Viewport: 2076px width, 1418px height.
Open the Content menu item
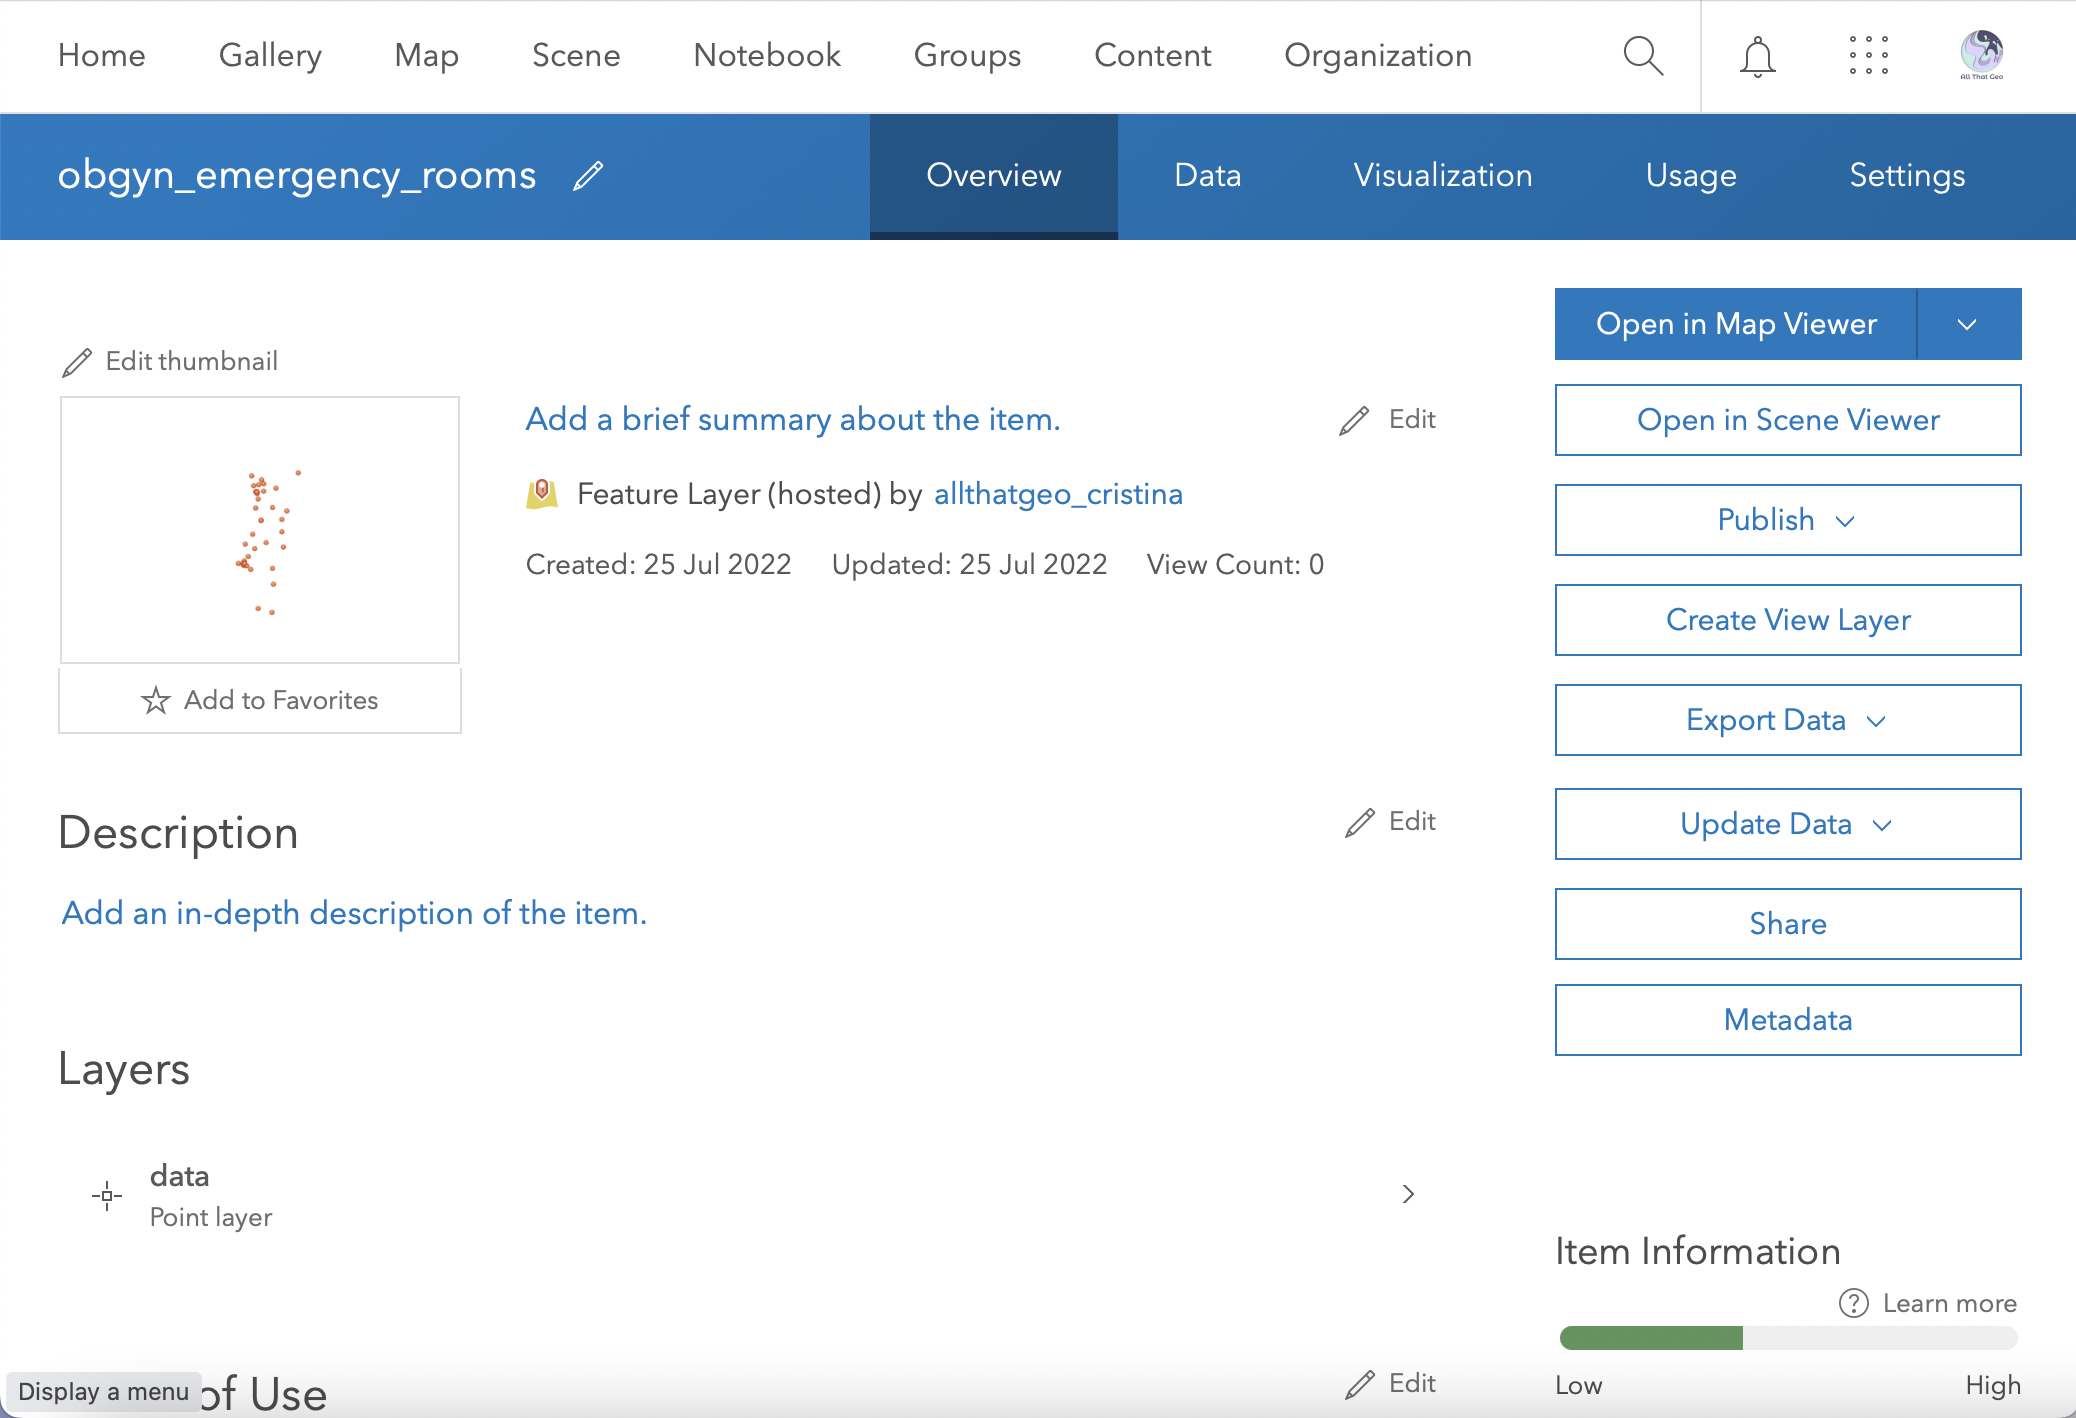[x=1152, y=56]
